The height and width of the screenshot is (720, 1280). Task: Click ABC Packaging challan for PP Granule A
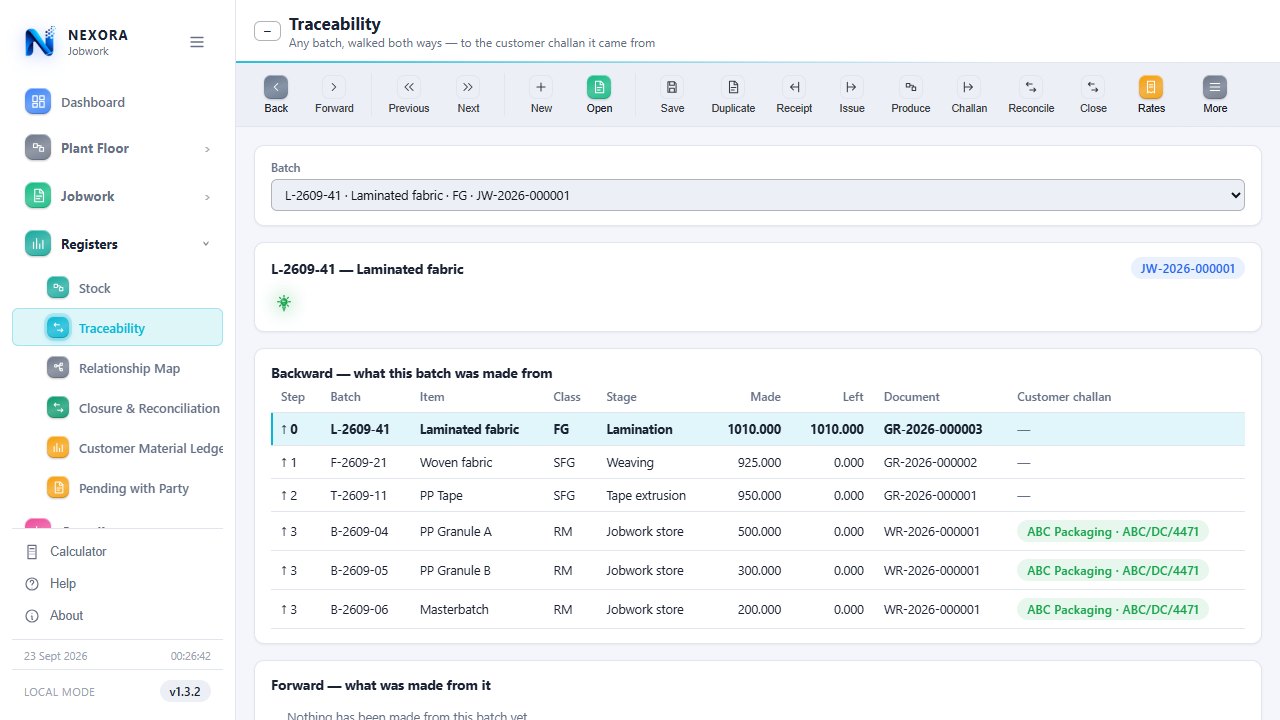[x=1112, y=531]
